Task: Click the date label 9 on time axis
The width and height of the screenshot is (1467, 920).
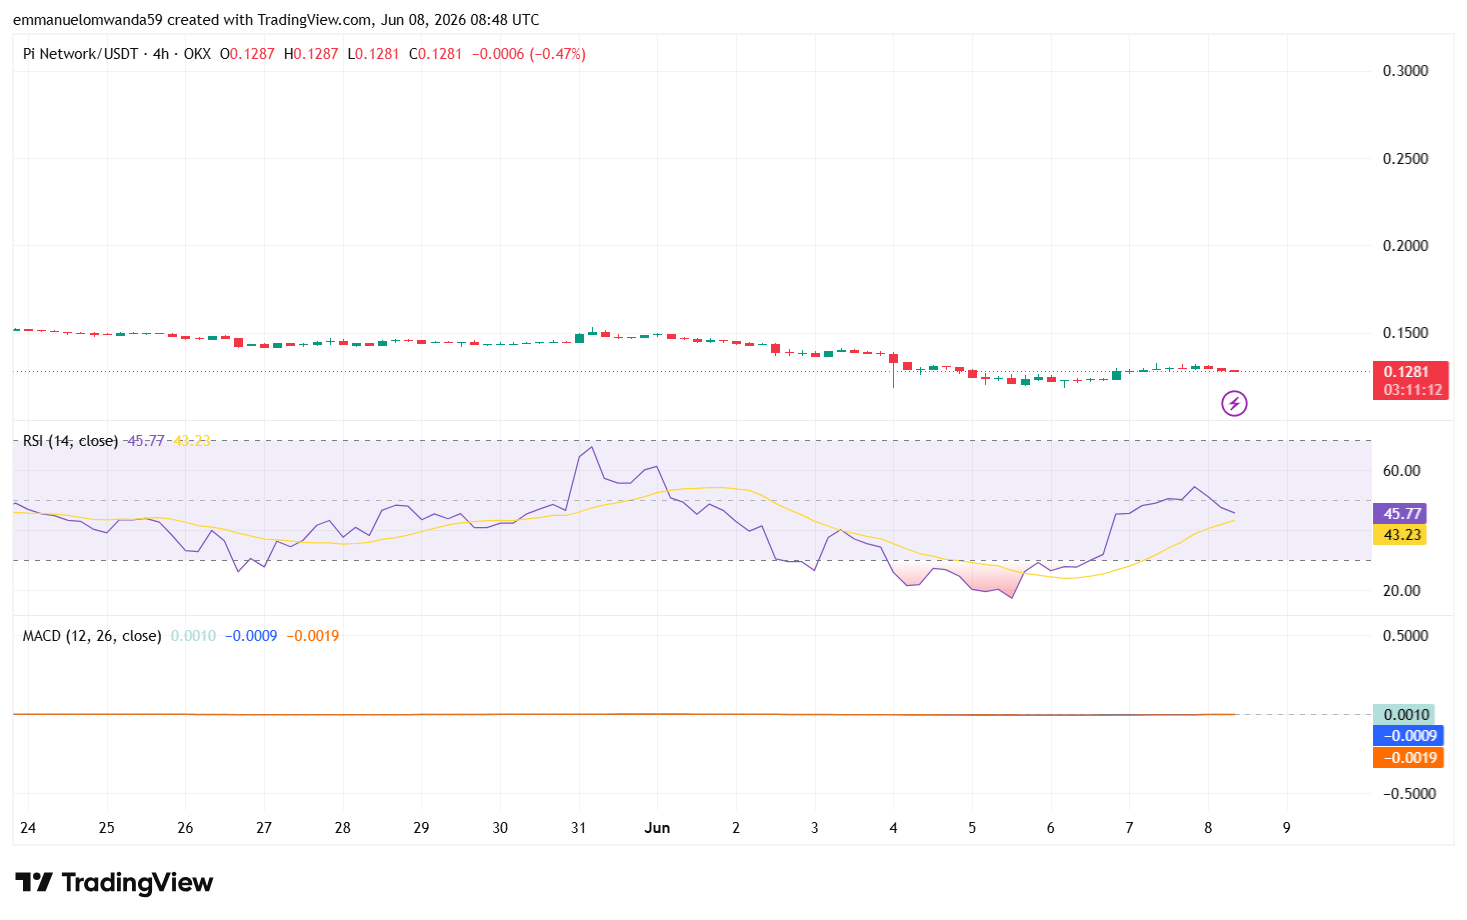Action: pos(1286,828)
